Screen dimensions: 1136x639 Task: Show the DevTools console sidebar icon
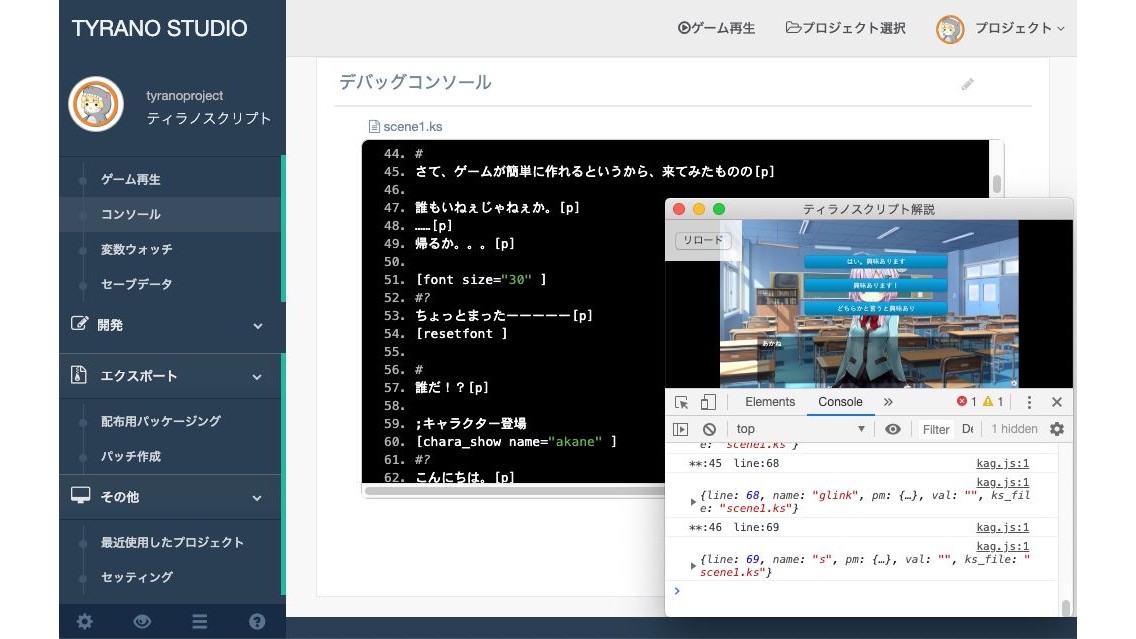tap(680, 429)
